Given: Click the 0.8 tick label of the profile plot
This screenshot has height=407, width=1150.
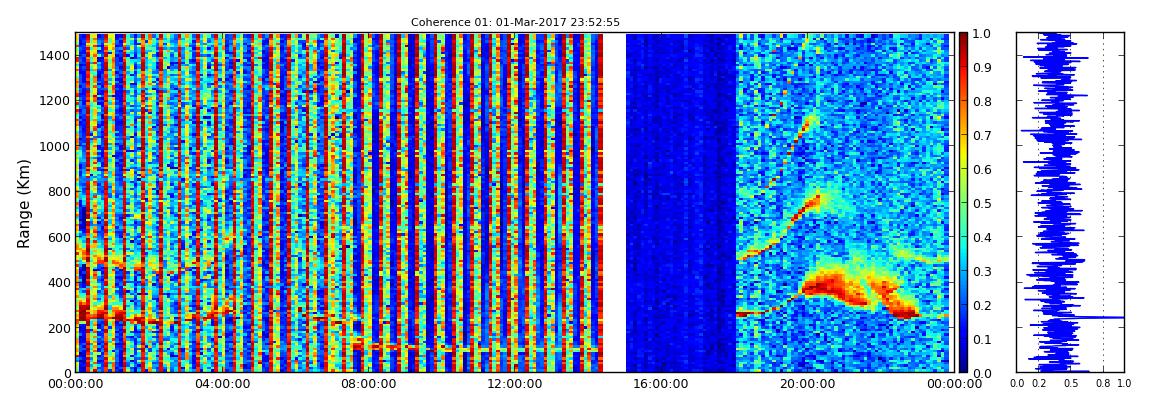Looking at the screenshot, I should 1104,384.
